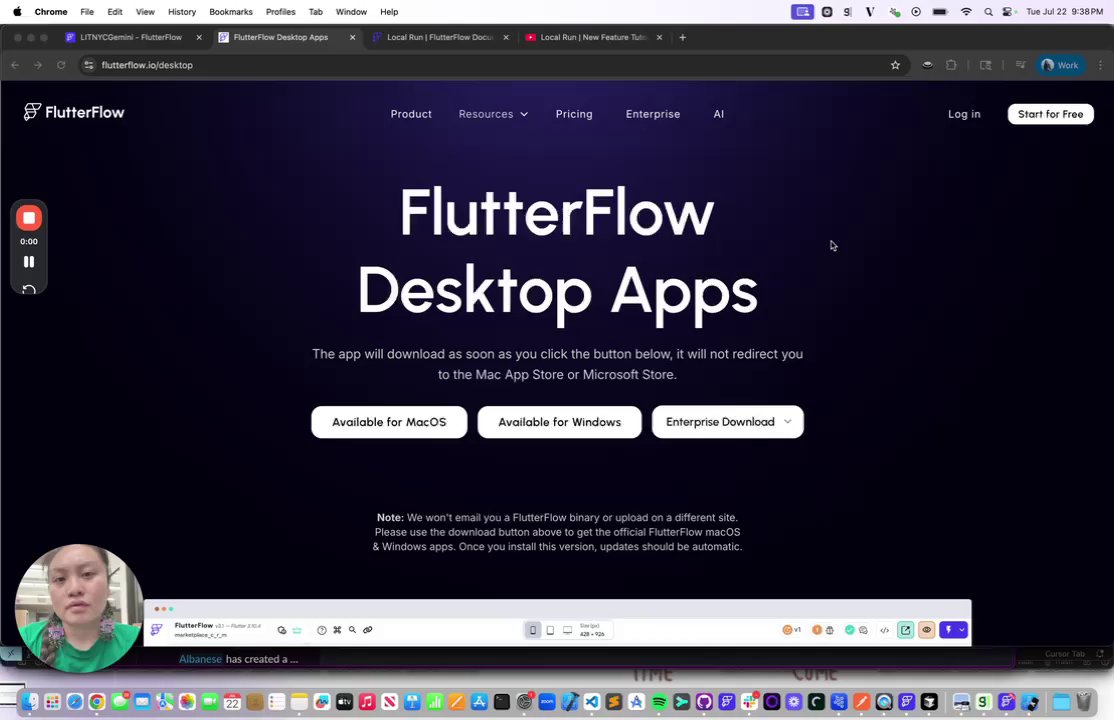Open Visual Studio Code from the Dock

(x=592, y=702)
